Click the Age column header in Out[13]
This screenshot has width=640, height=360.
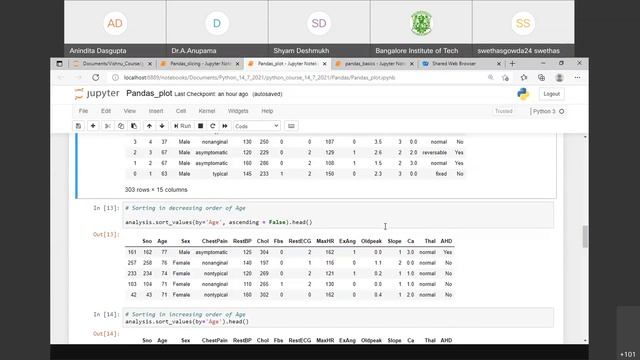(162, 241)
